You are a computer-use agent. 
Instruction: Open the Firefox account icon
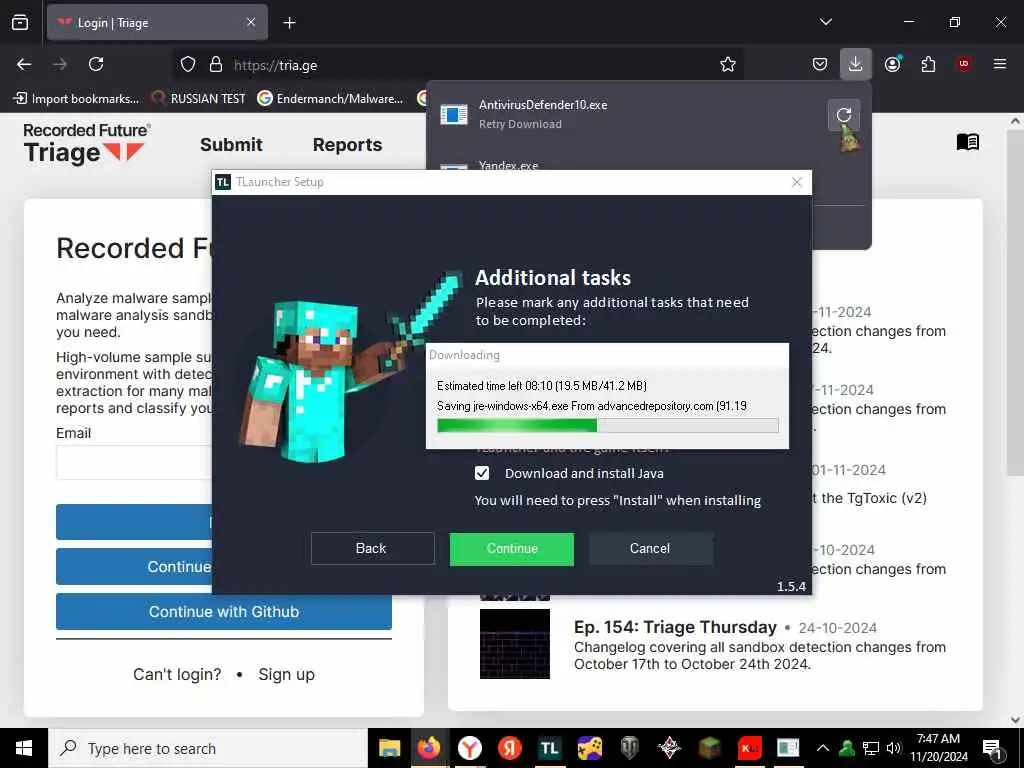click(x=893, y=64)
